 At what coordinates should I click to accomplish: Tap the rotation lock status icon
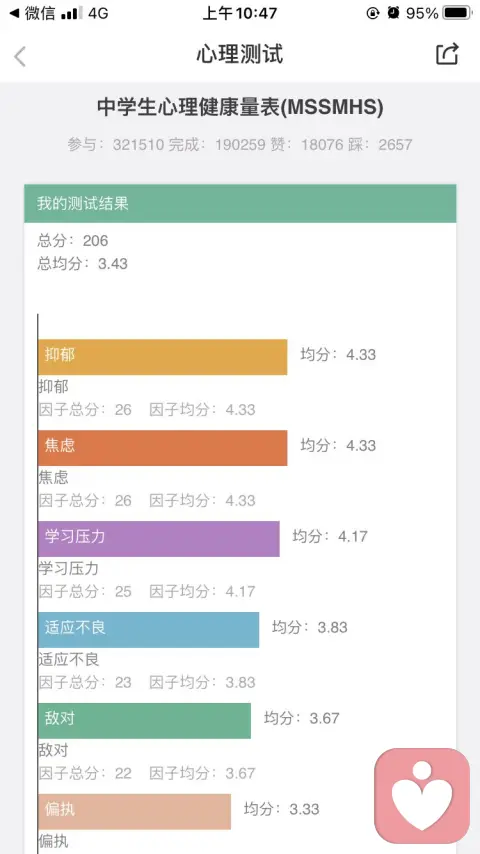[373, 13]
